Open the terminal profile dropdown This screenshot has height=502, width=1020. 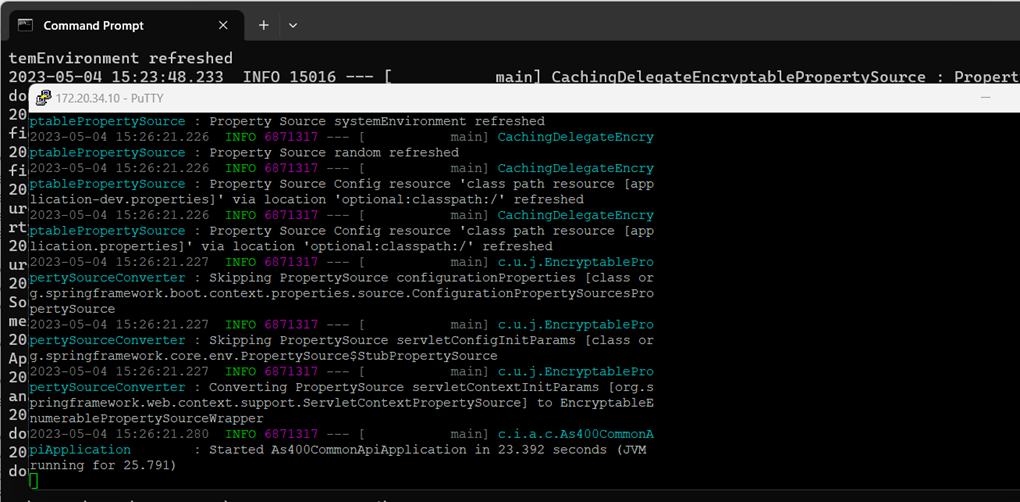click(293, 25)
